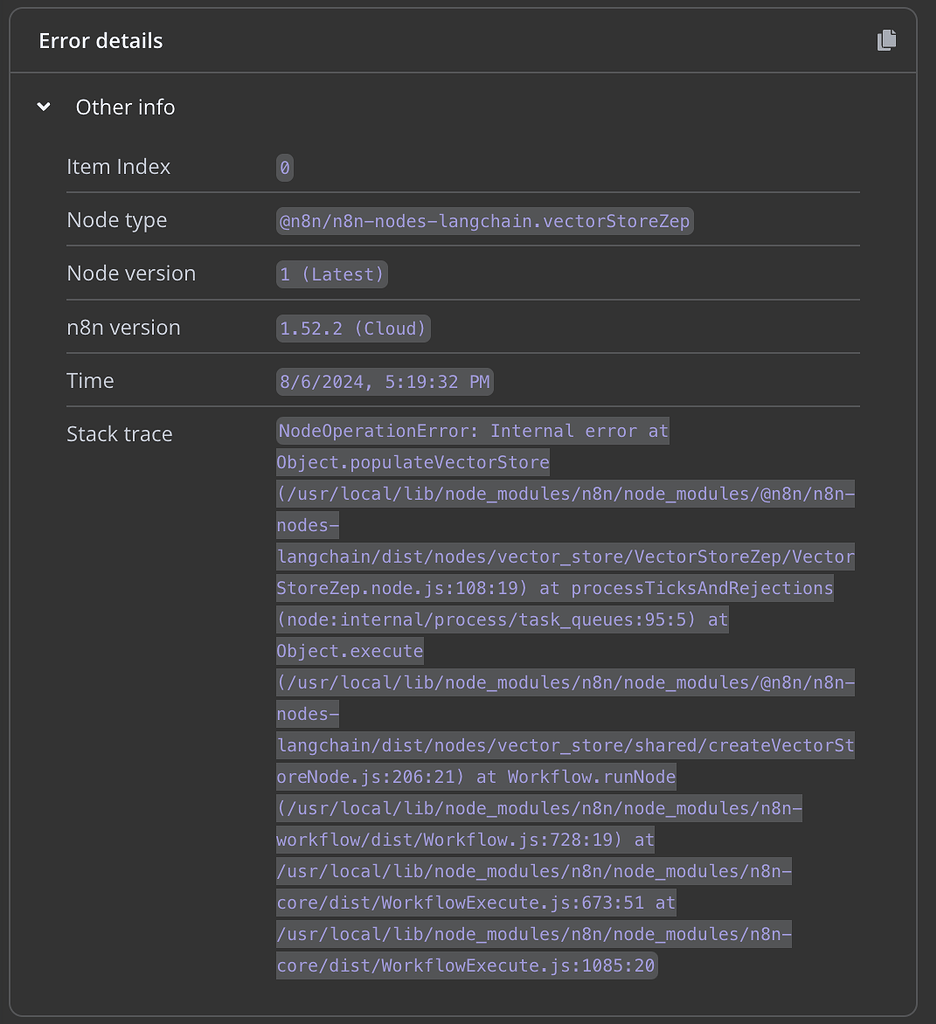Image resolution: width=936 pixels, height=1024 pixels.
Task: Collapse the Other info section chevron
Action: pyautogui.click(x=44, y=106)
